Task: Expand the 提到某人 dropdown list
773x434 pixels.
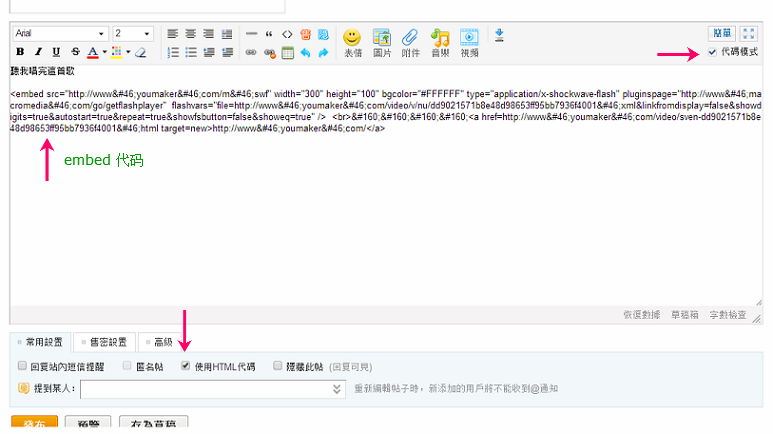Action: (337, 388)
